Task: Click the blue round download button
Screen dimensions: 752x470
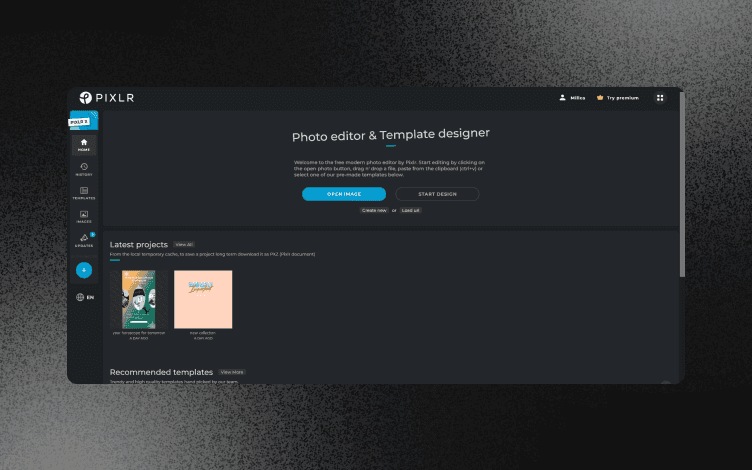Action: (x=84, y=270)
